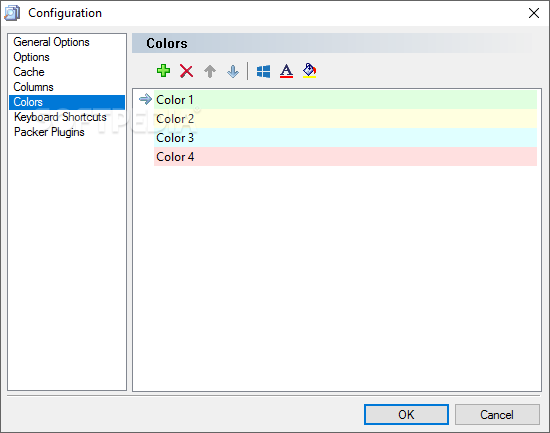Select the pink Color 4 row

point(345,156)
